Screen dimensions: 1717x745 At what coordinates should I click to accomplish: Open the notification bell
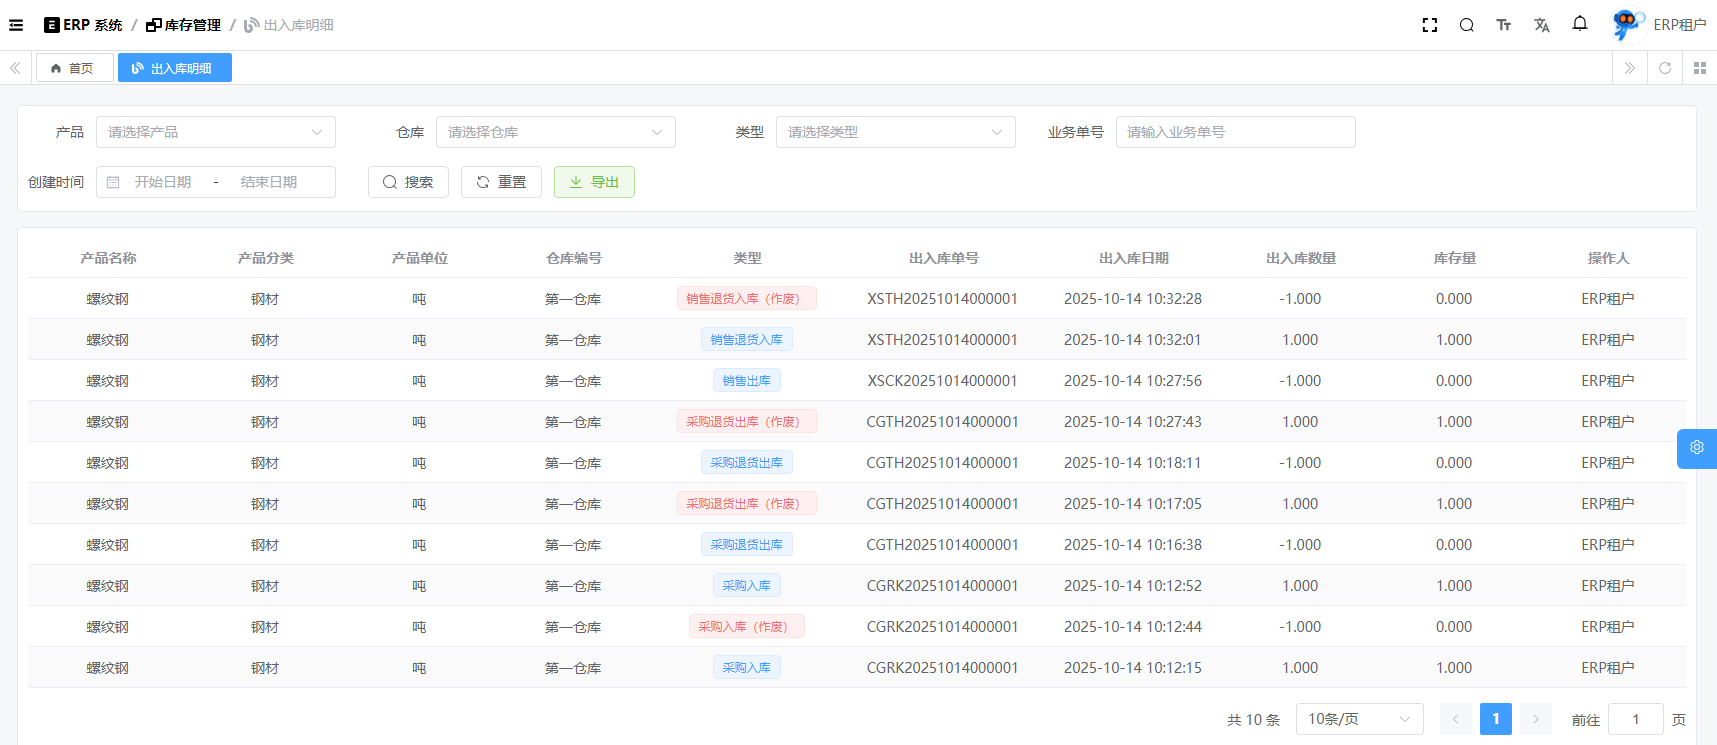pos(1580,24)
